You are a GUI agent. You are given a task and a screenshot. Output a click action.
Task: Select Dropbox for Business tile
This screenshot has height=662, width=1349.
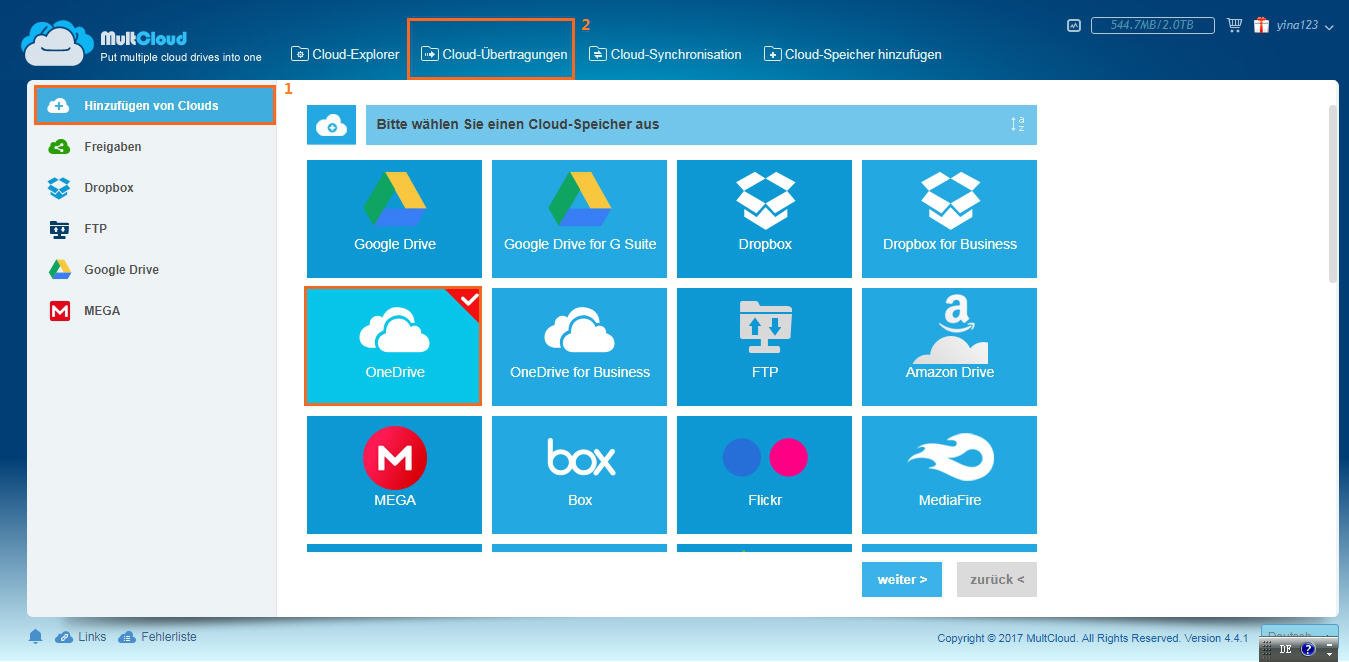point(949,219)
